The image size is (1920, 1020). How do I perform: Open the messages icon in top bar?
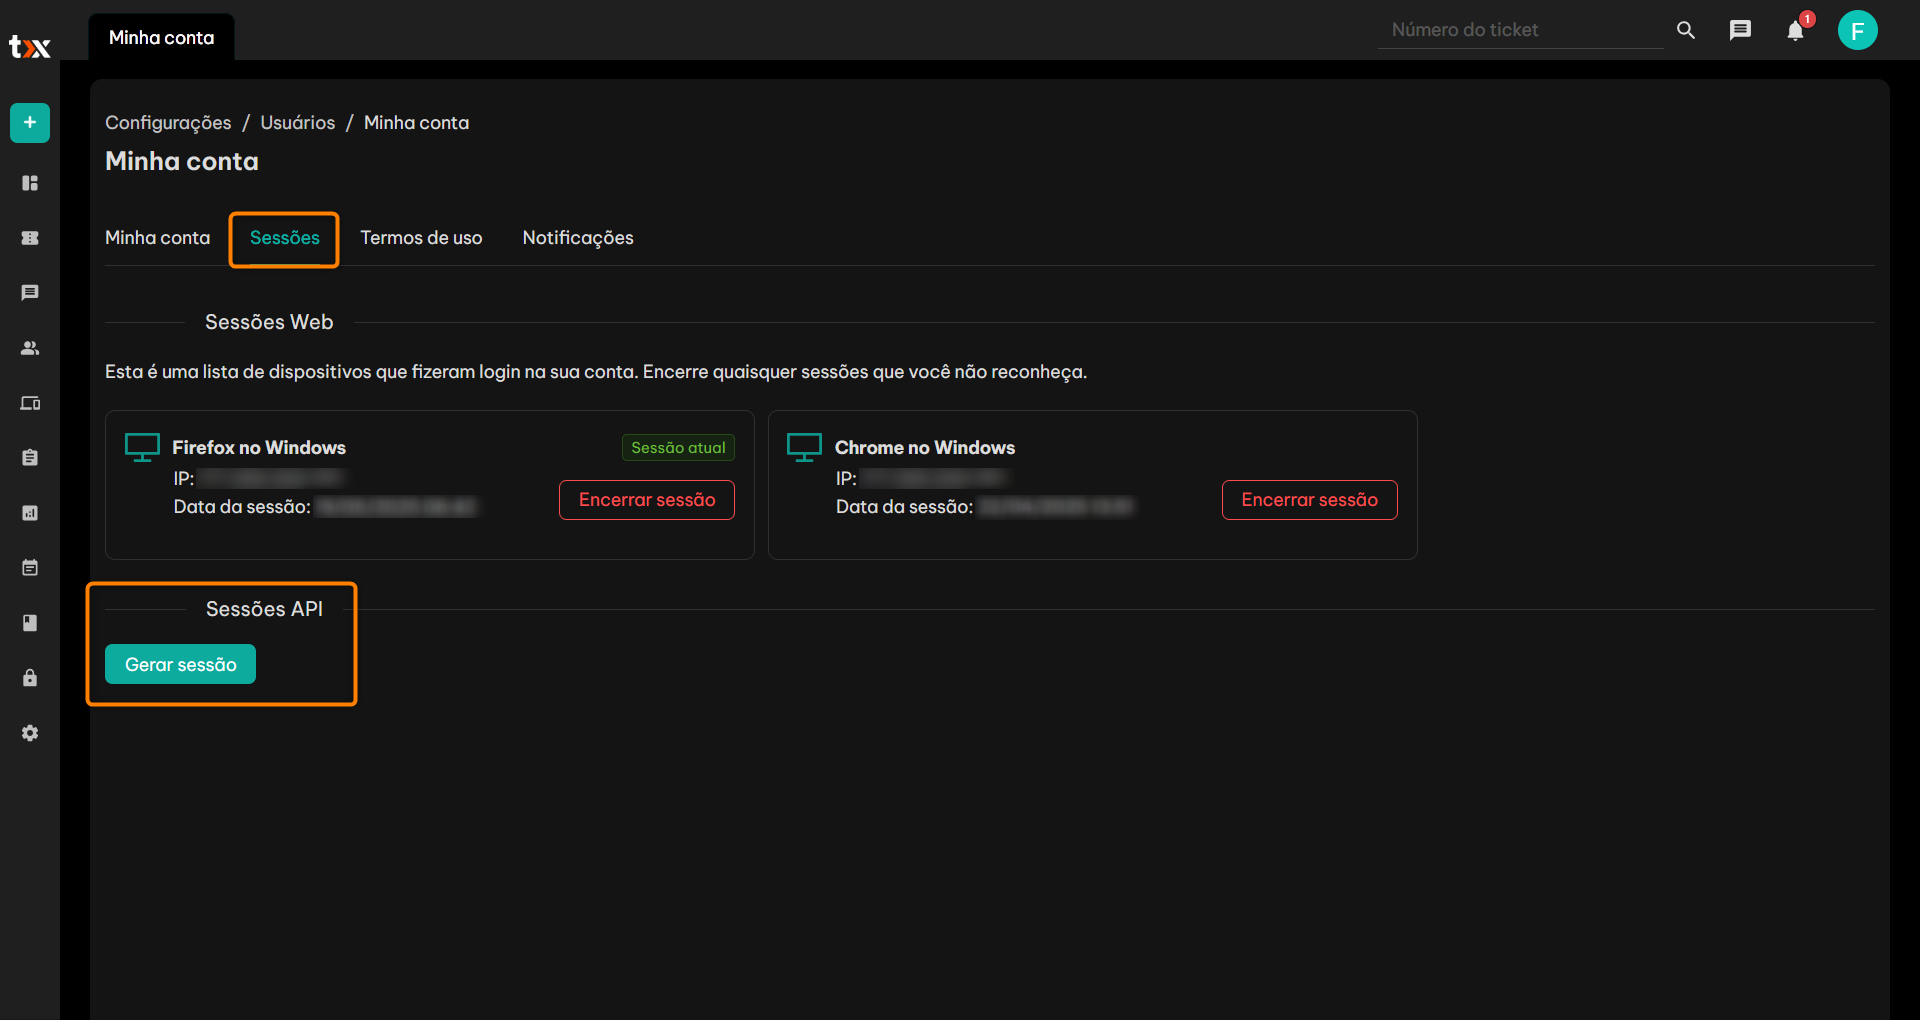(x=1740, y=30)
